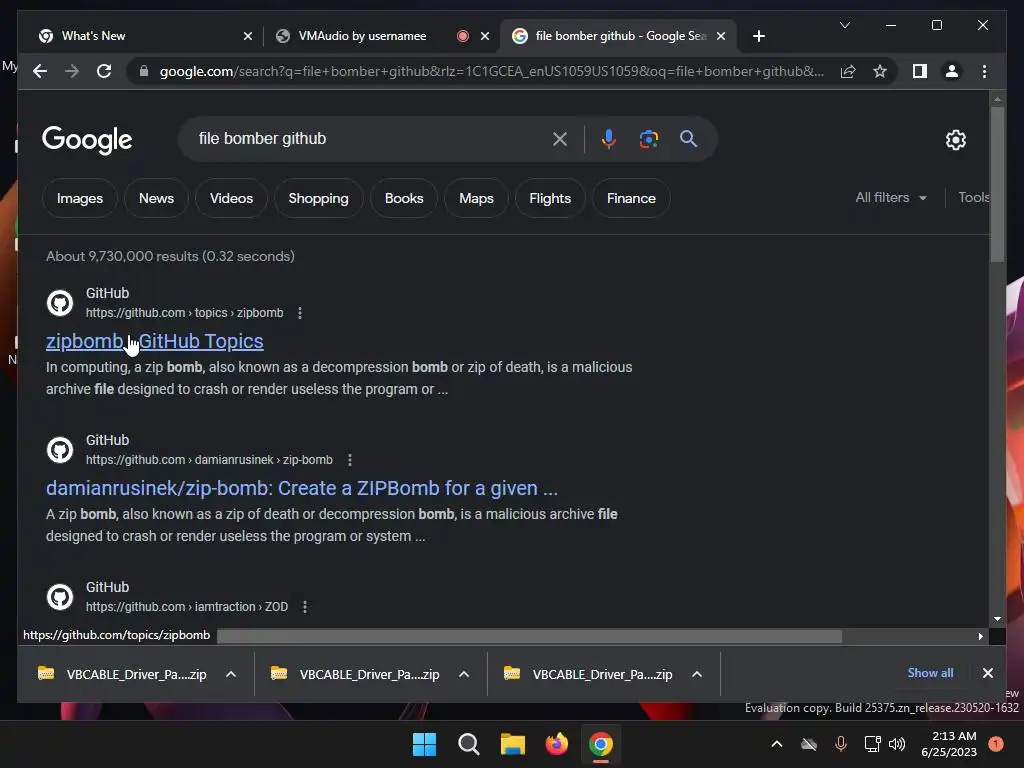Filter results by News
Image resolution: width=1024 pixels, height=768 pixels.
156,198
